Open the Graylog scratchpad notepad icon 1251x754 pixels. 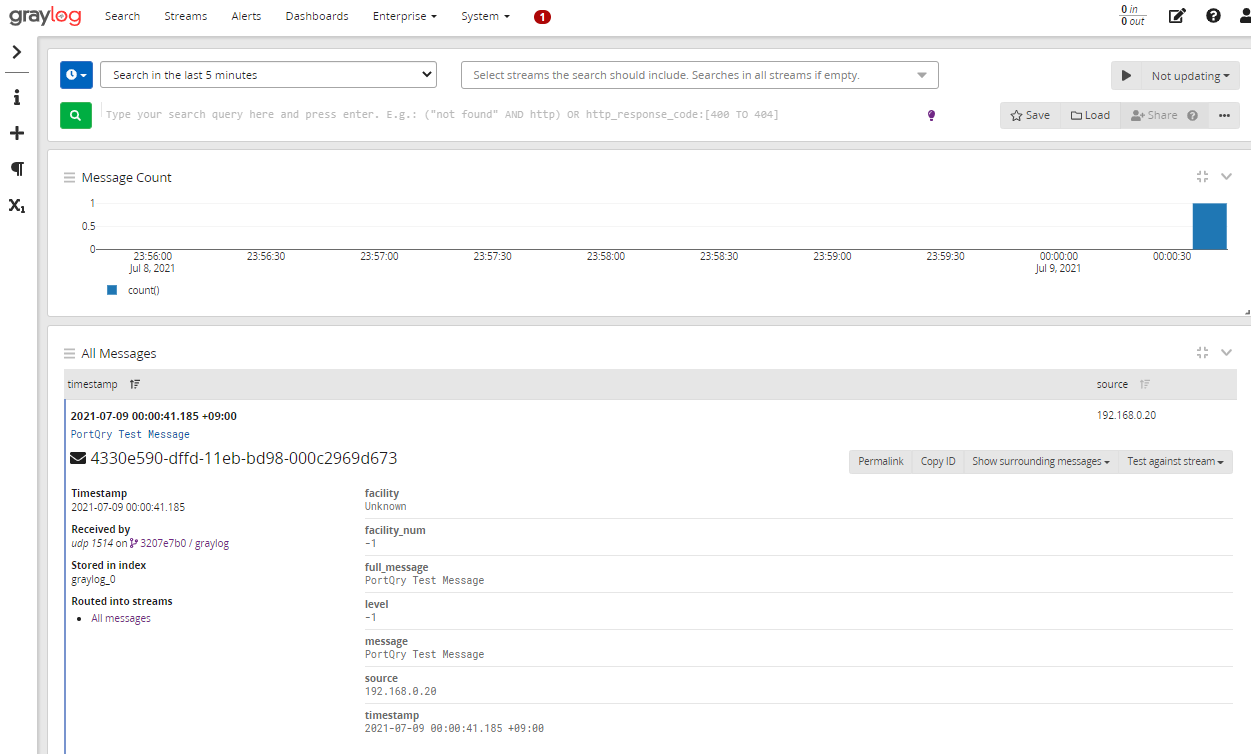click(x=1177, y=15)
